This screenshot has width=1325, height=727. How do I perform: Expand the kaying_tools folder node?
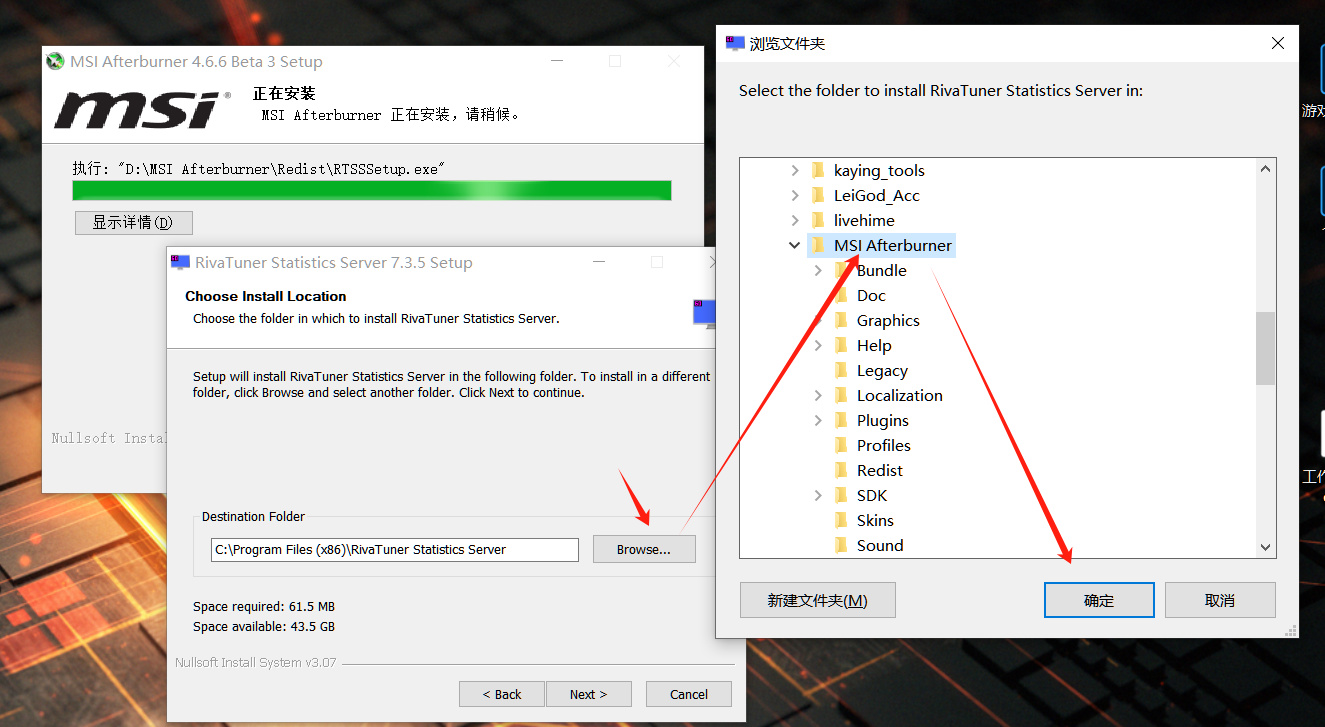[795, 170]
